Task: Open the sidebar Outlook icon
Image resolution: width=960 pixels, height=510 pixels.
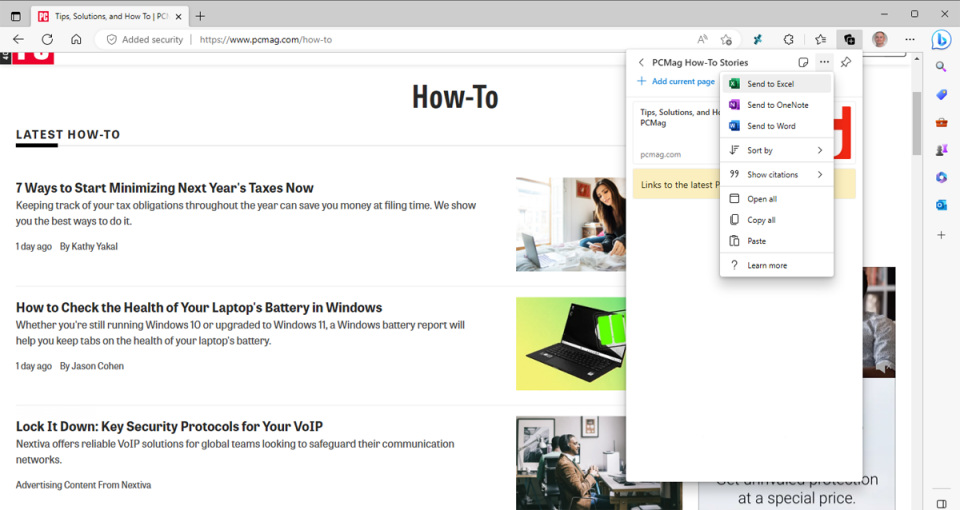Action: [941, 205]
